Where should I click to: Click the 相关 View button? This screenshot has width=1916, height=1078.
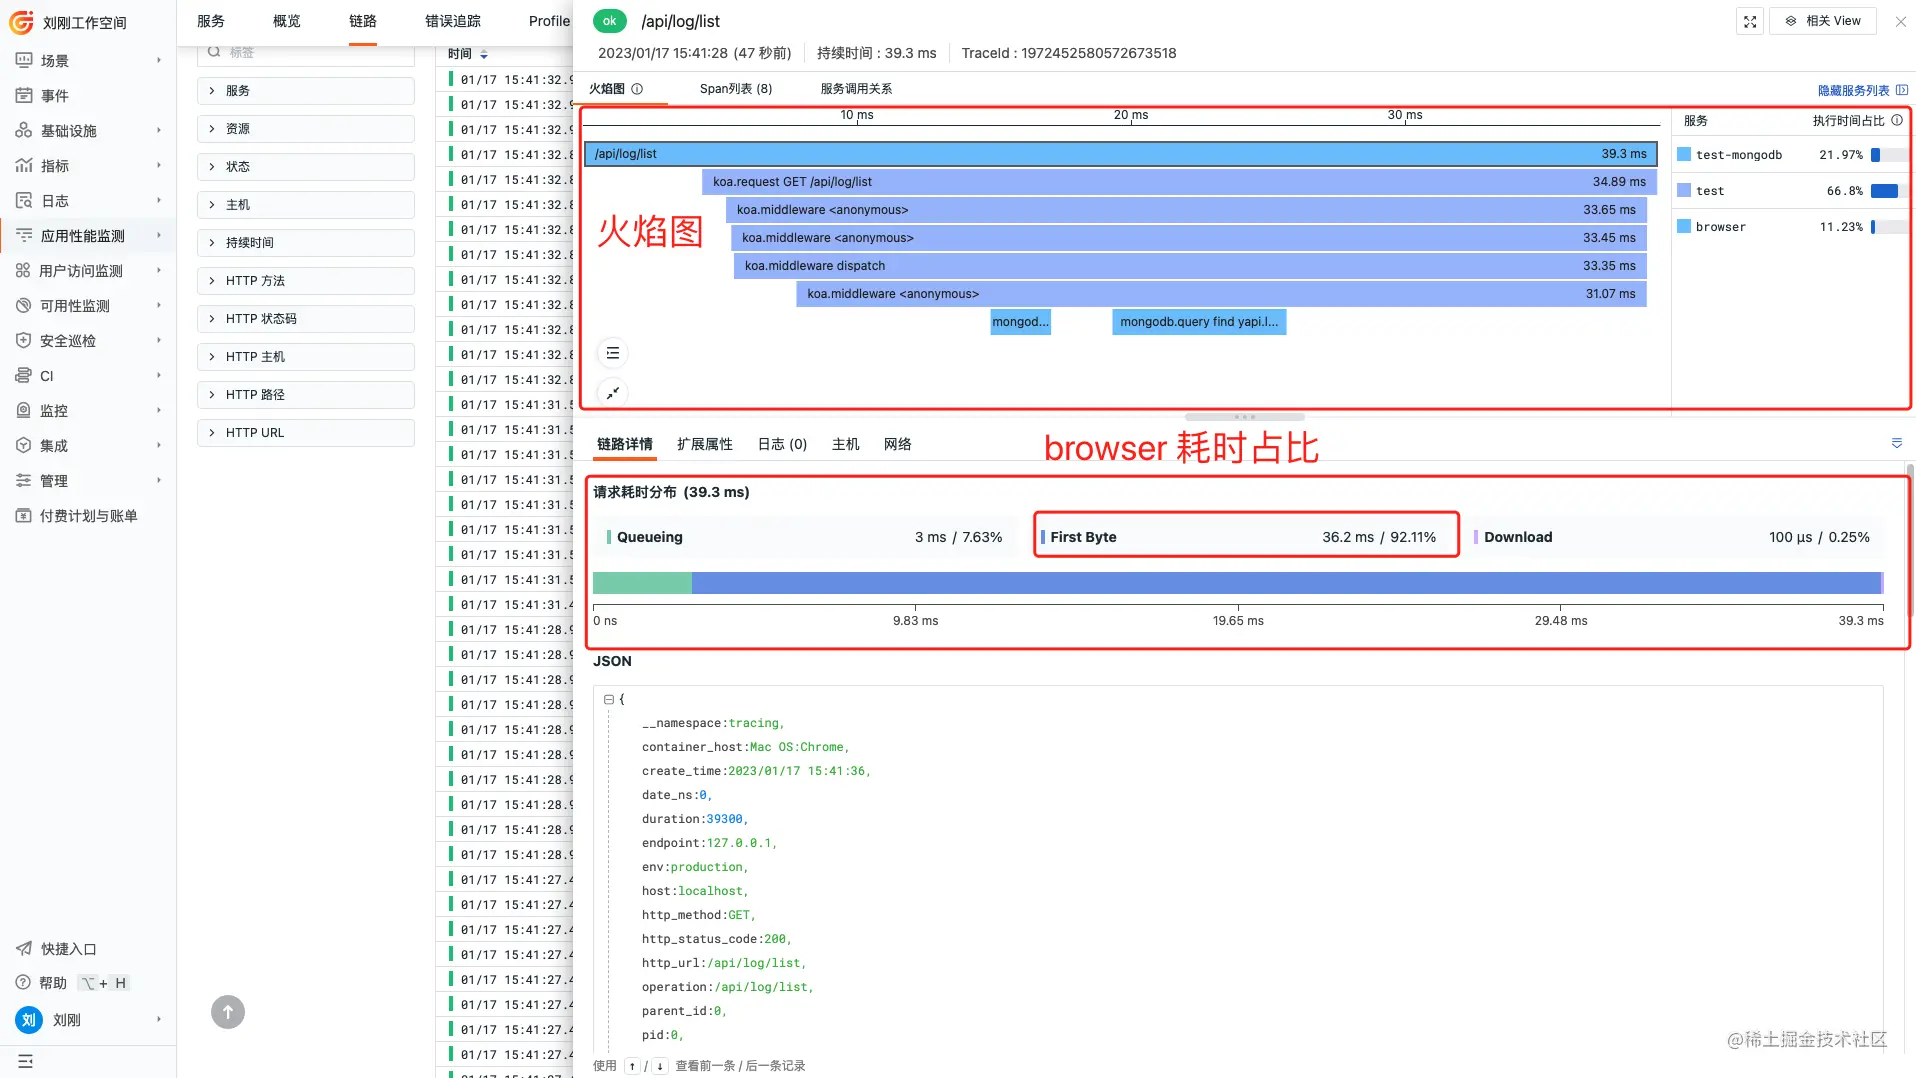(x=1824, y=21)
